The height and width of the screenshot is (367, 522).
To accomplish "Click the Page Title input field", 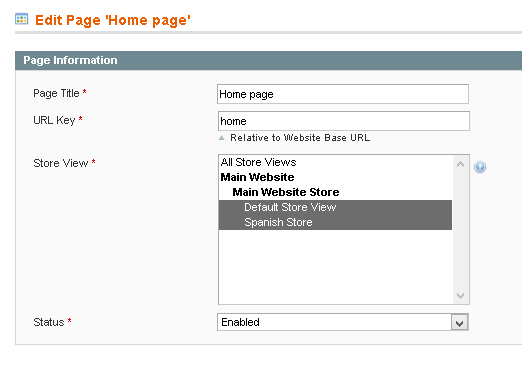I will tap(343, 94).
